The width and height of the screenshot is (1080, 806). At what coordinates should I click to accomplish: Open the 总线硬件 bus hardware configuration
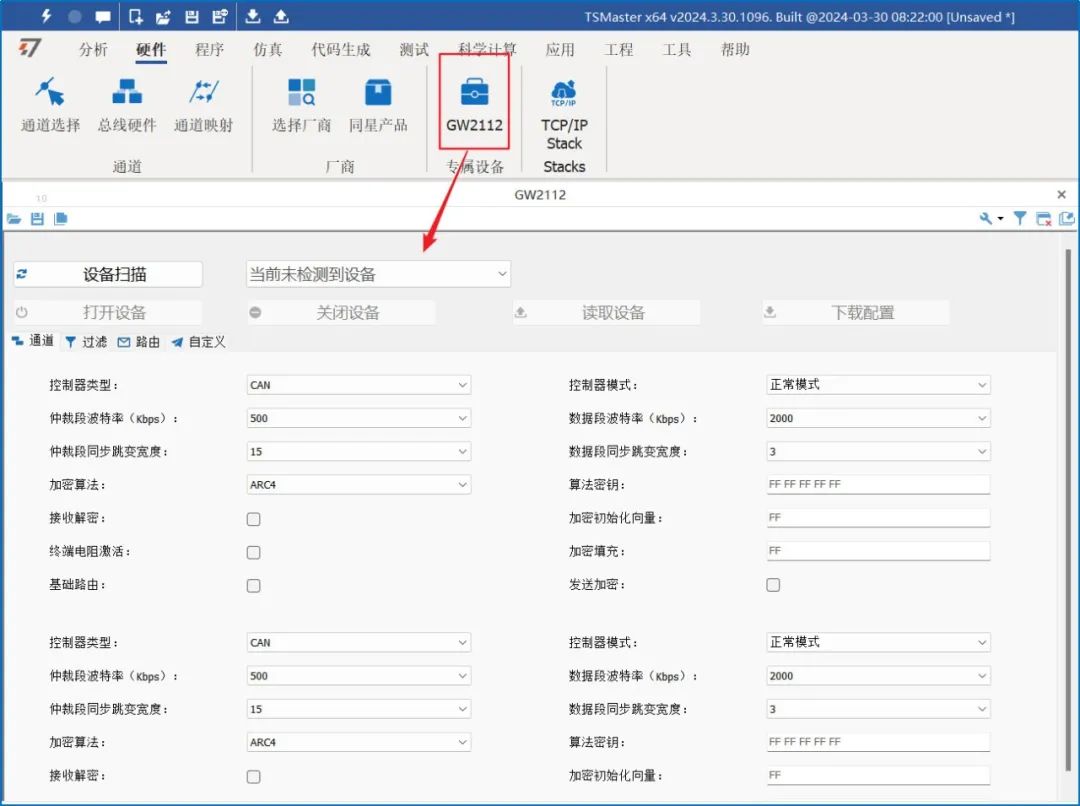[126, 105]
